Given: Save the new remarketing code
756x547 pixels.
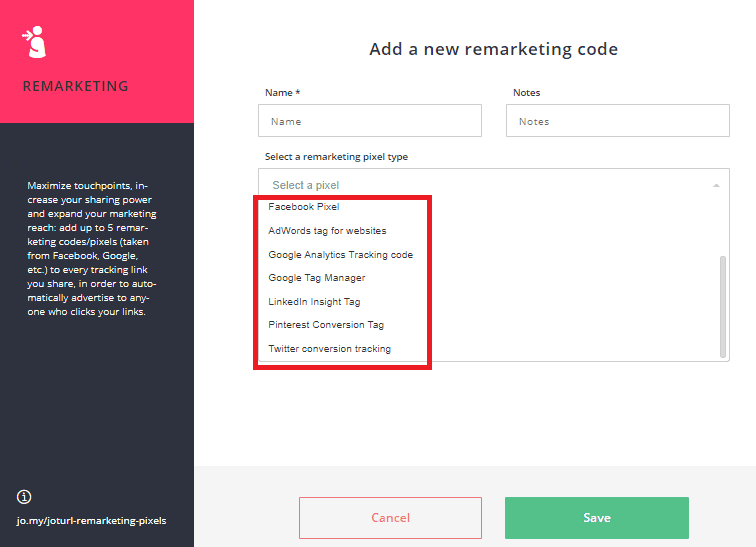Looking at the screenshot, I should pos(597,518).
